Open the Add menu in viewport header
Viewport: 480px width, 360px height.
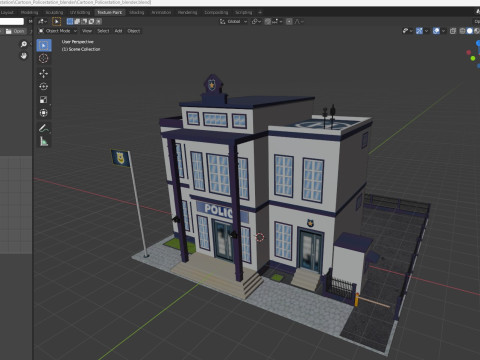point(118,31)
